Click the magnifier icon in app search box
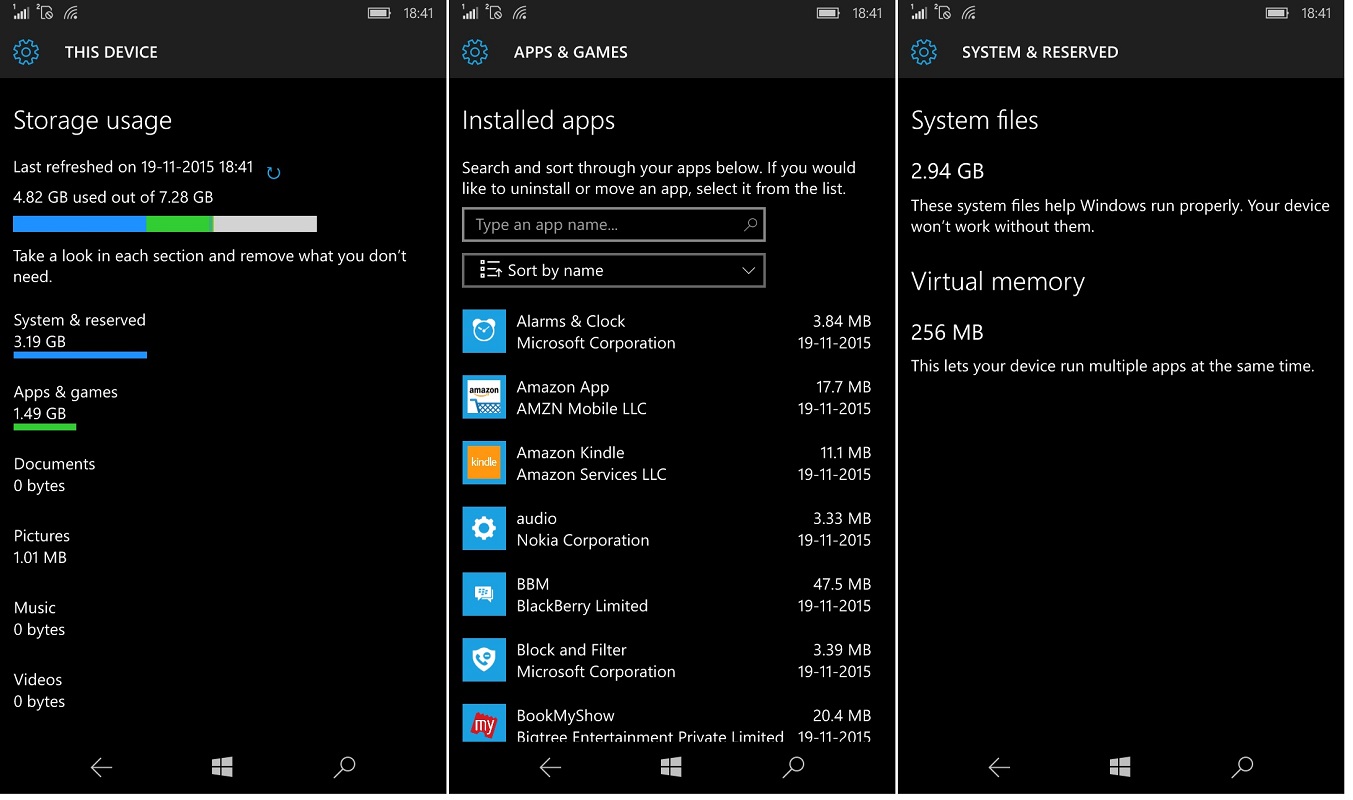 point(750,225)
